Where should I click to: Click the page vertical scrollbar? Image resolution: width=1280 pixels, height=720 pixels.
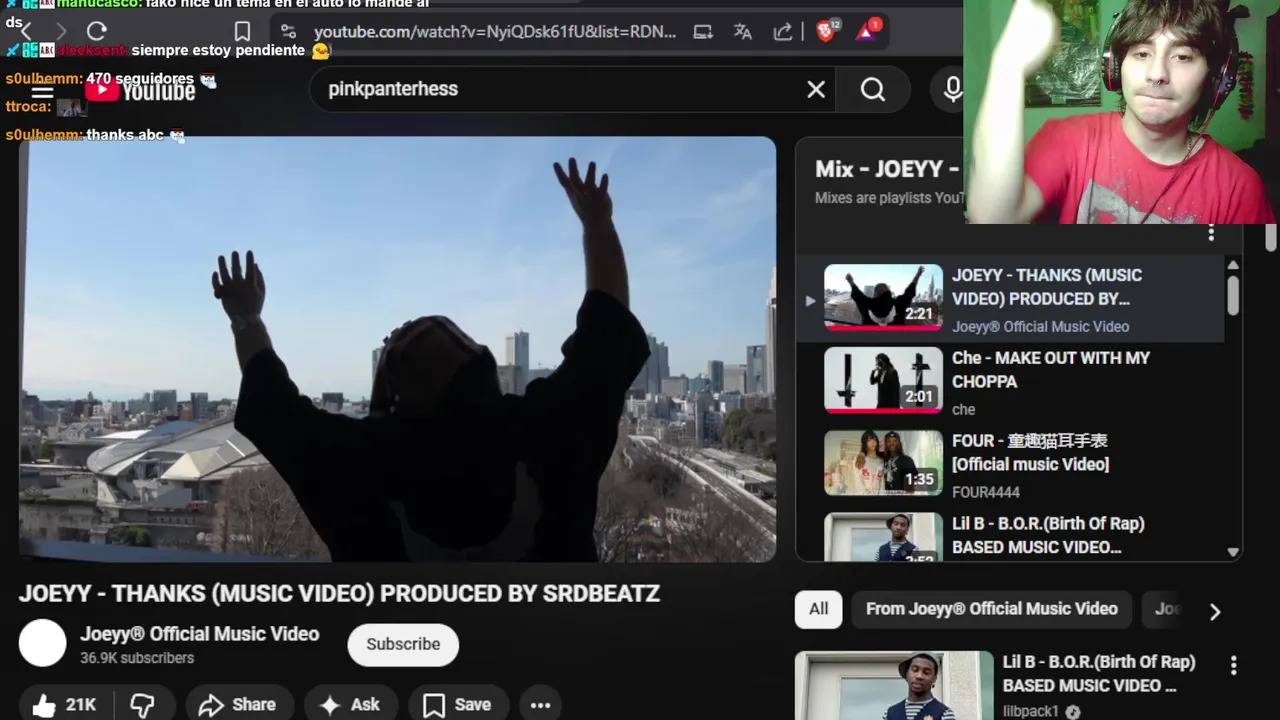coord(1271,238)
